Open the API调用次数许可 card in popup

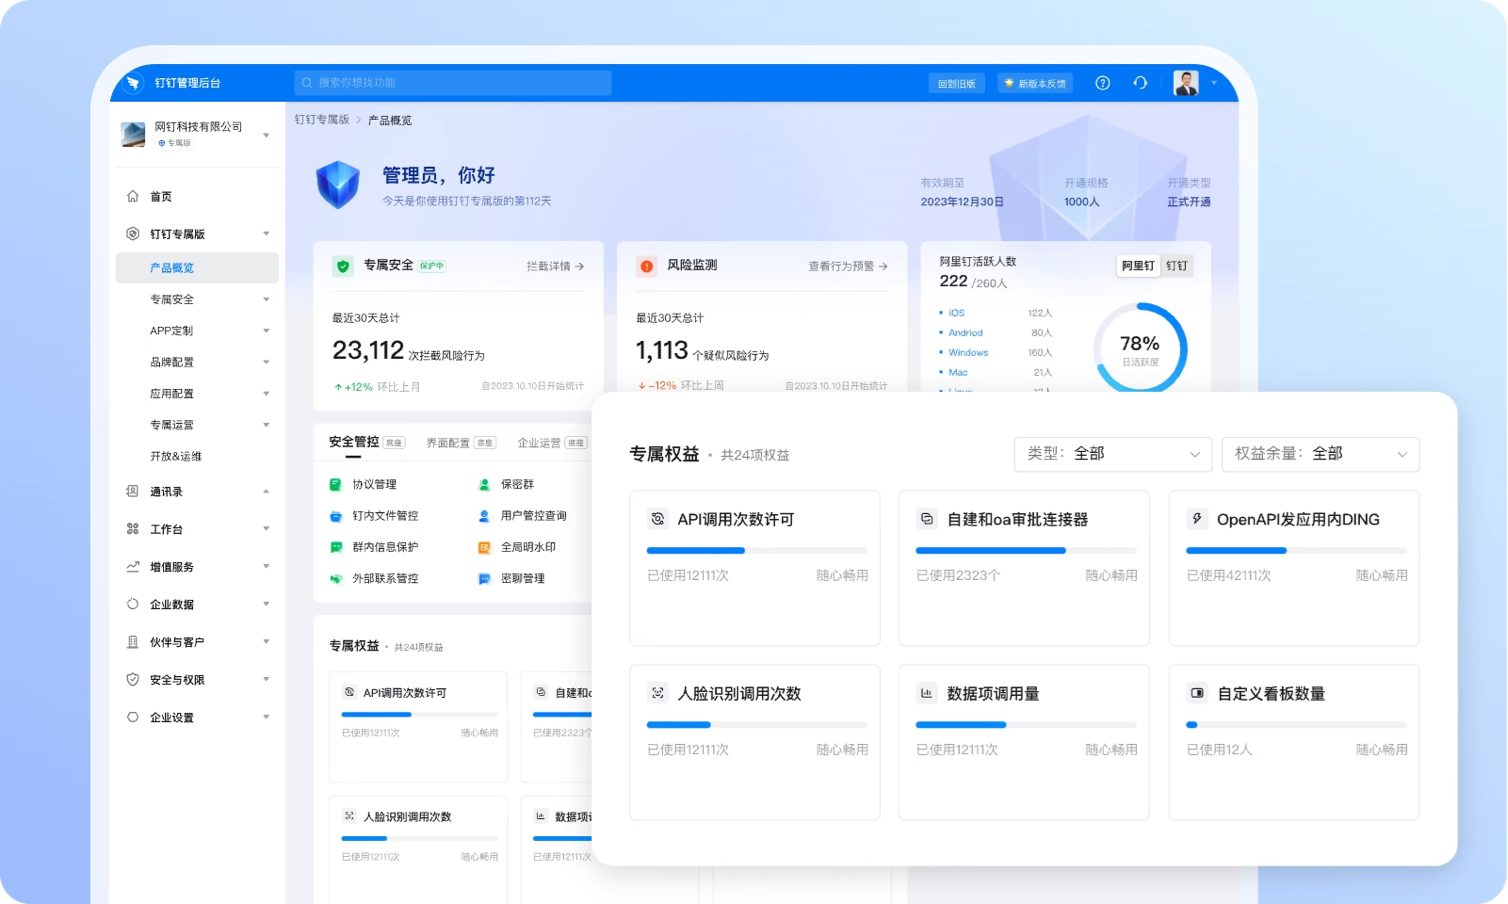coord(755,568)
